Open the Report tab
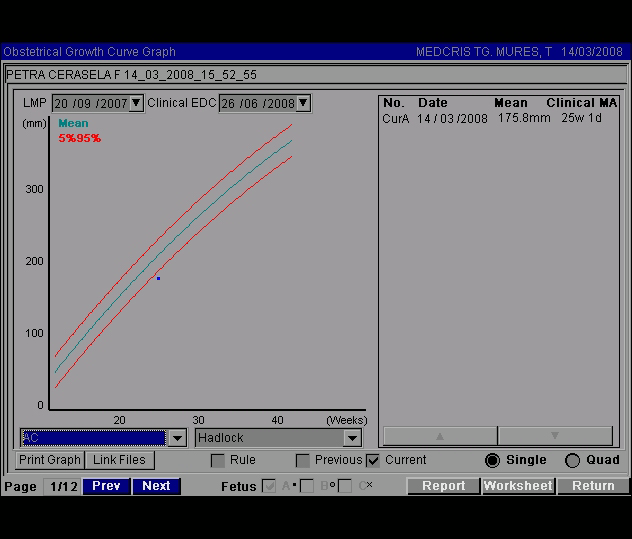The height and width of the screenshot is (539, 632). 443,486
